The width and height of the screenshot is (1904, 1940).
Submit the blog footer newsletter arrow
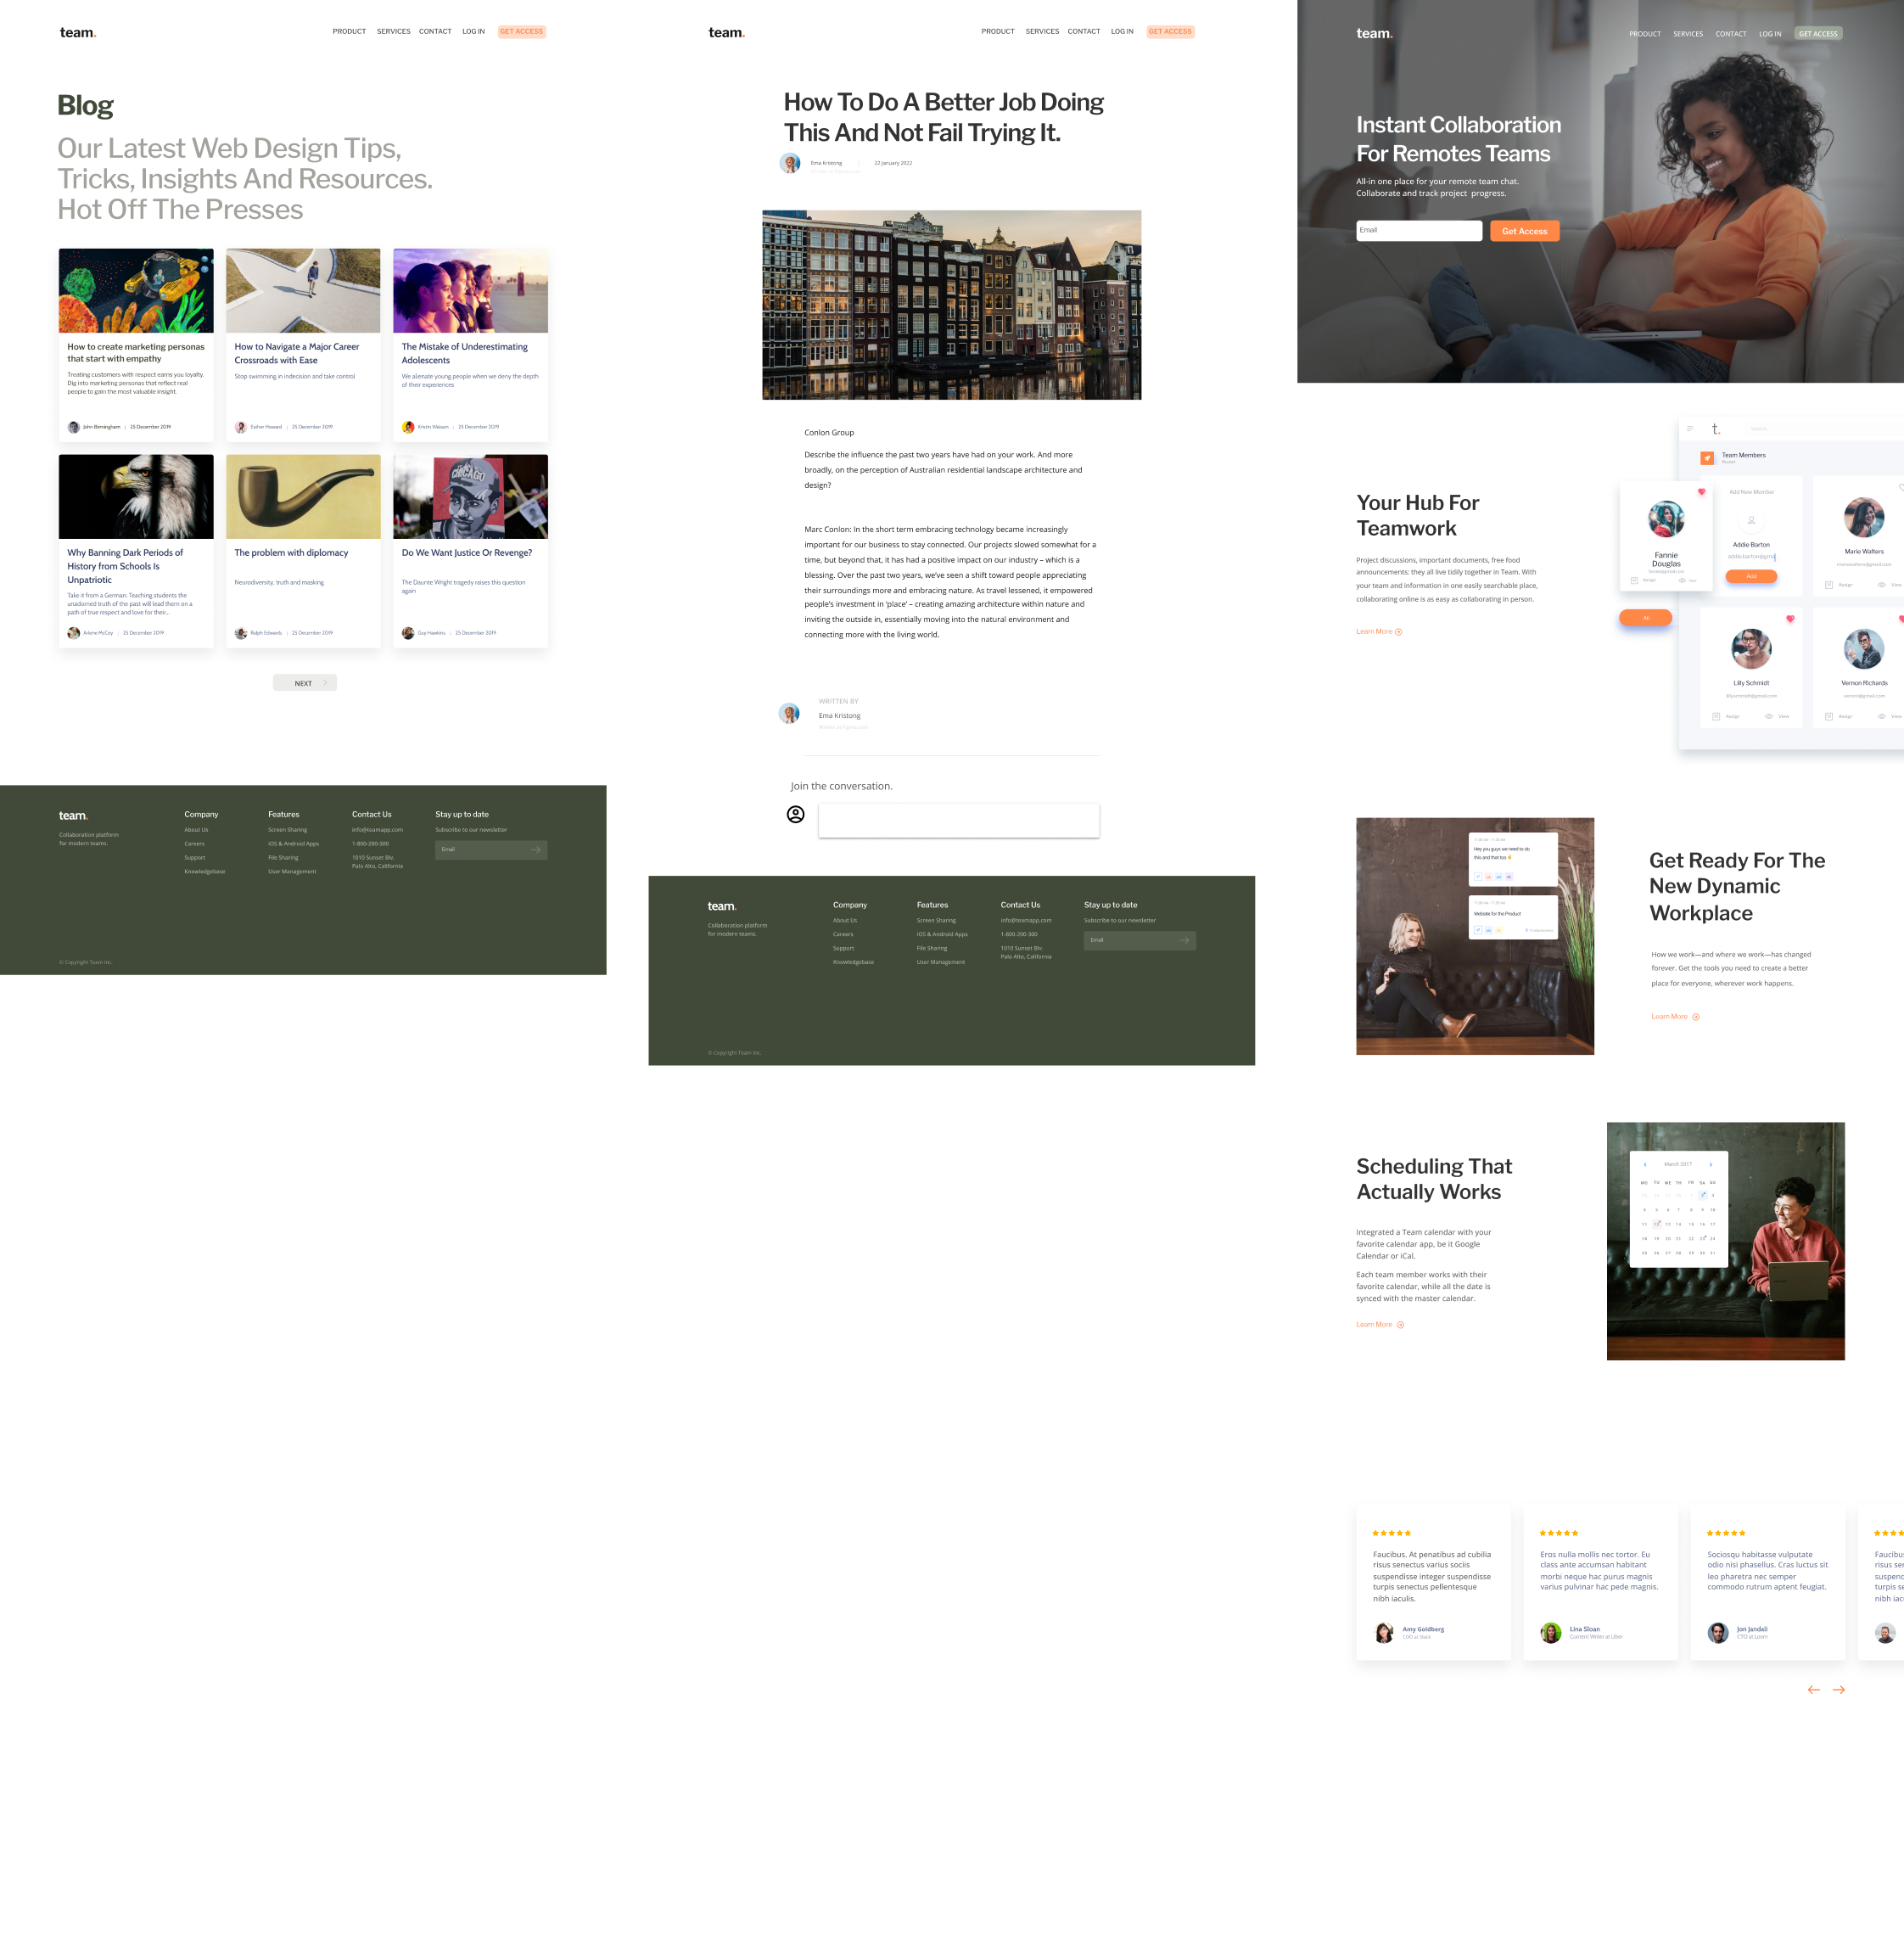coord(536,850)
